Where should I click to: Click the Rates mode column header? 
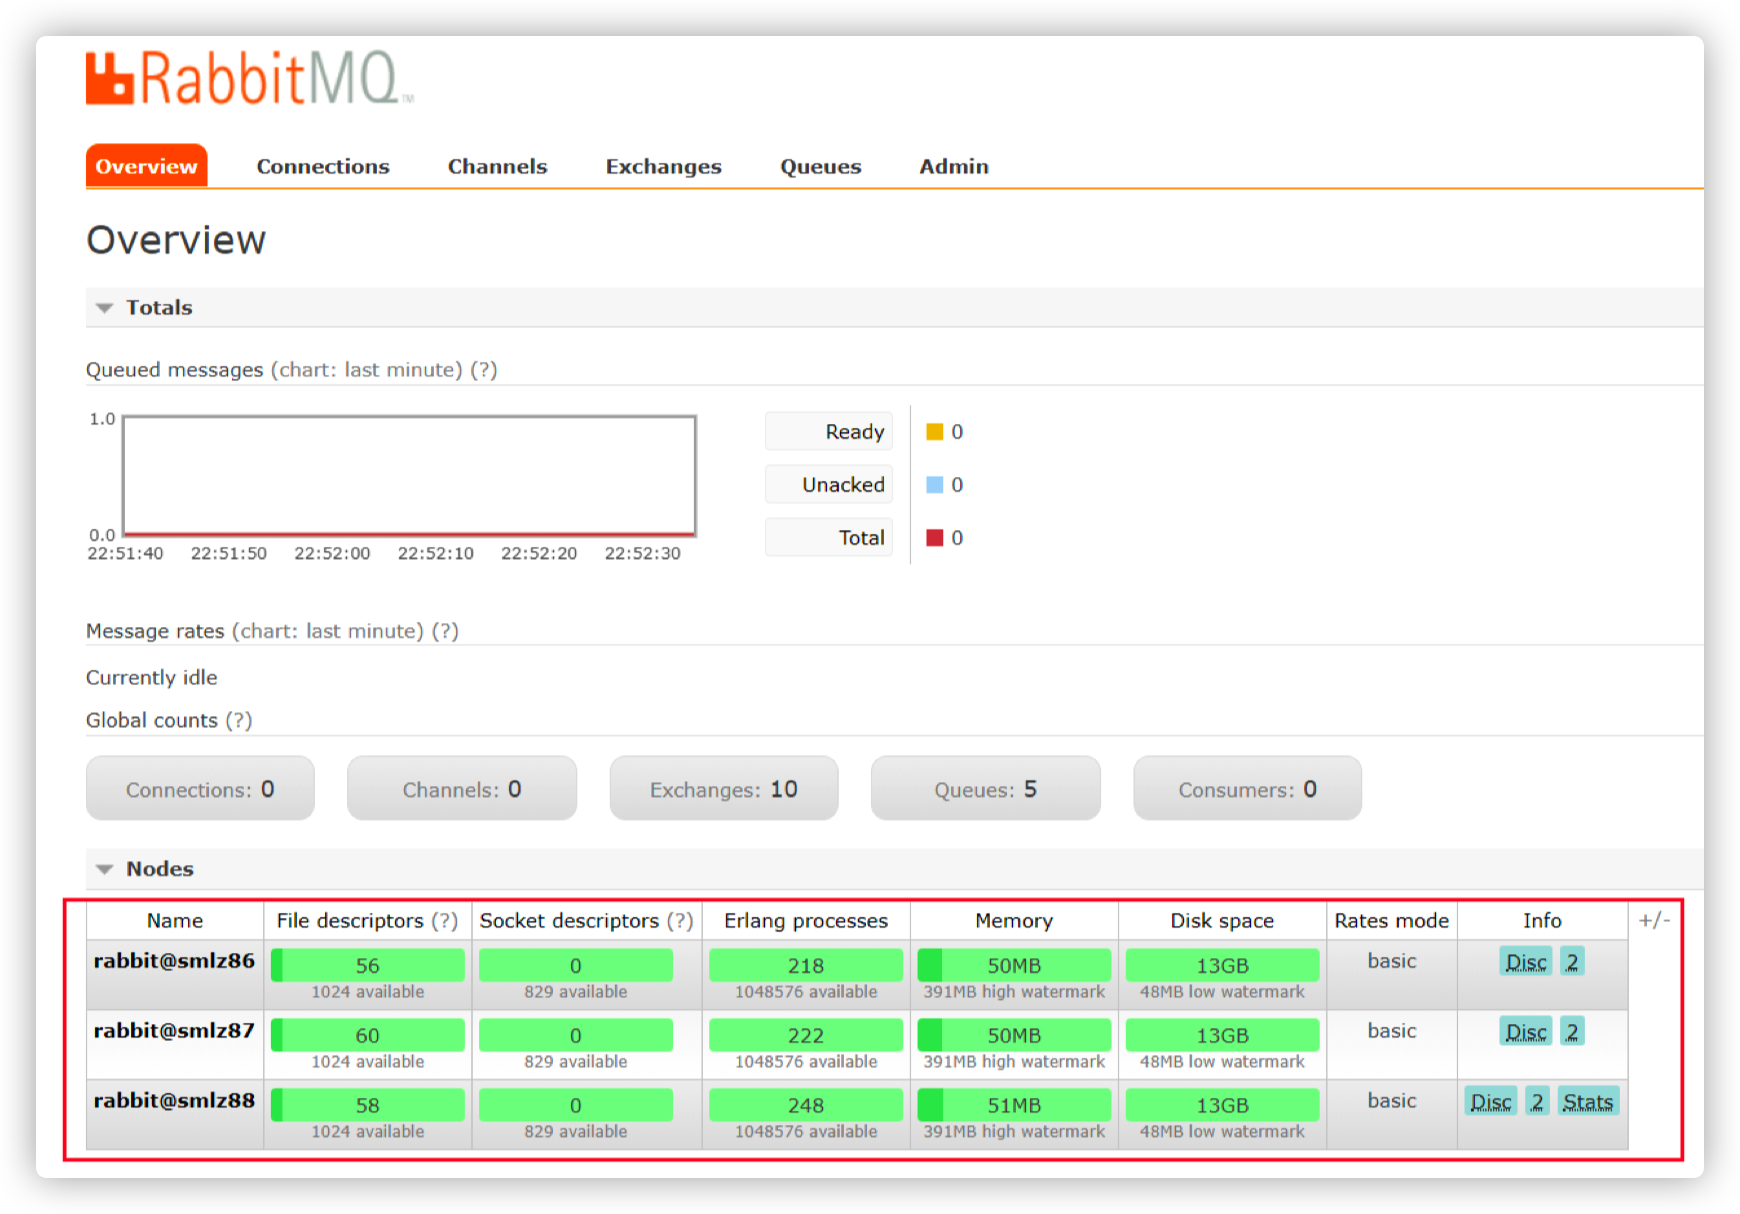1391,921
